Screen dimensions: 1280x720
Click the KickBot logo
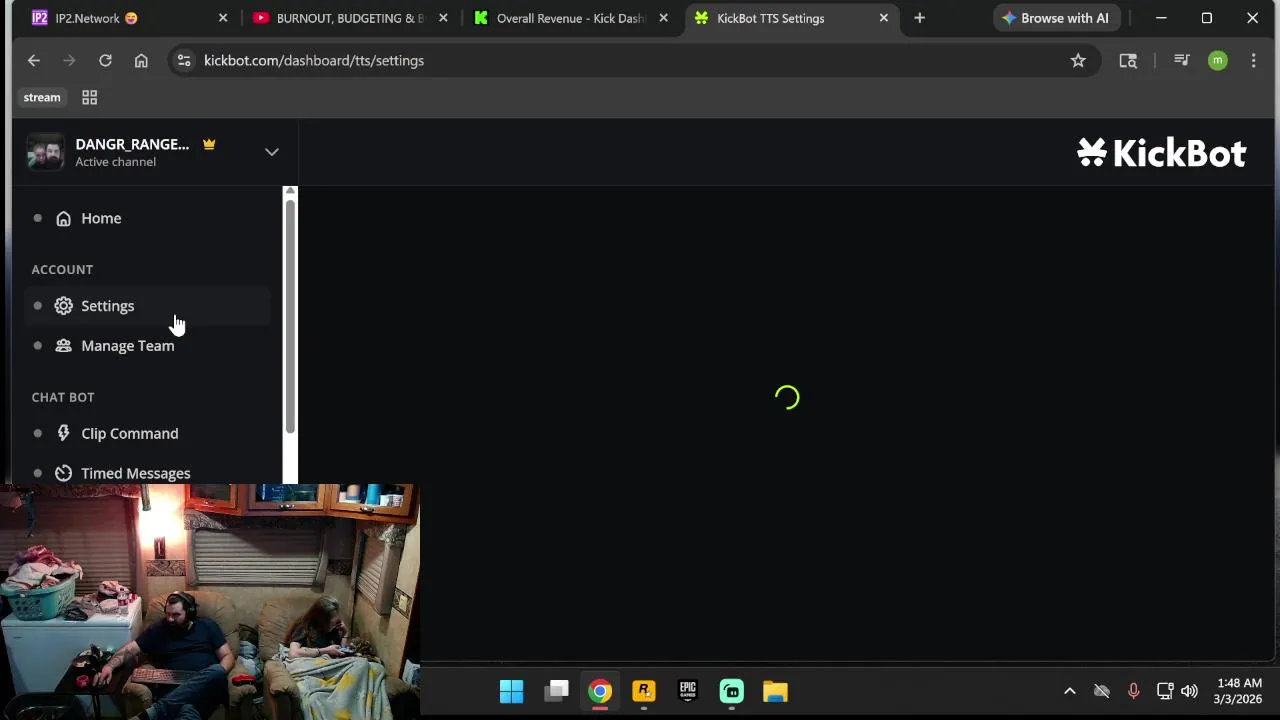(x=1162, y=152)
